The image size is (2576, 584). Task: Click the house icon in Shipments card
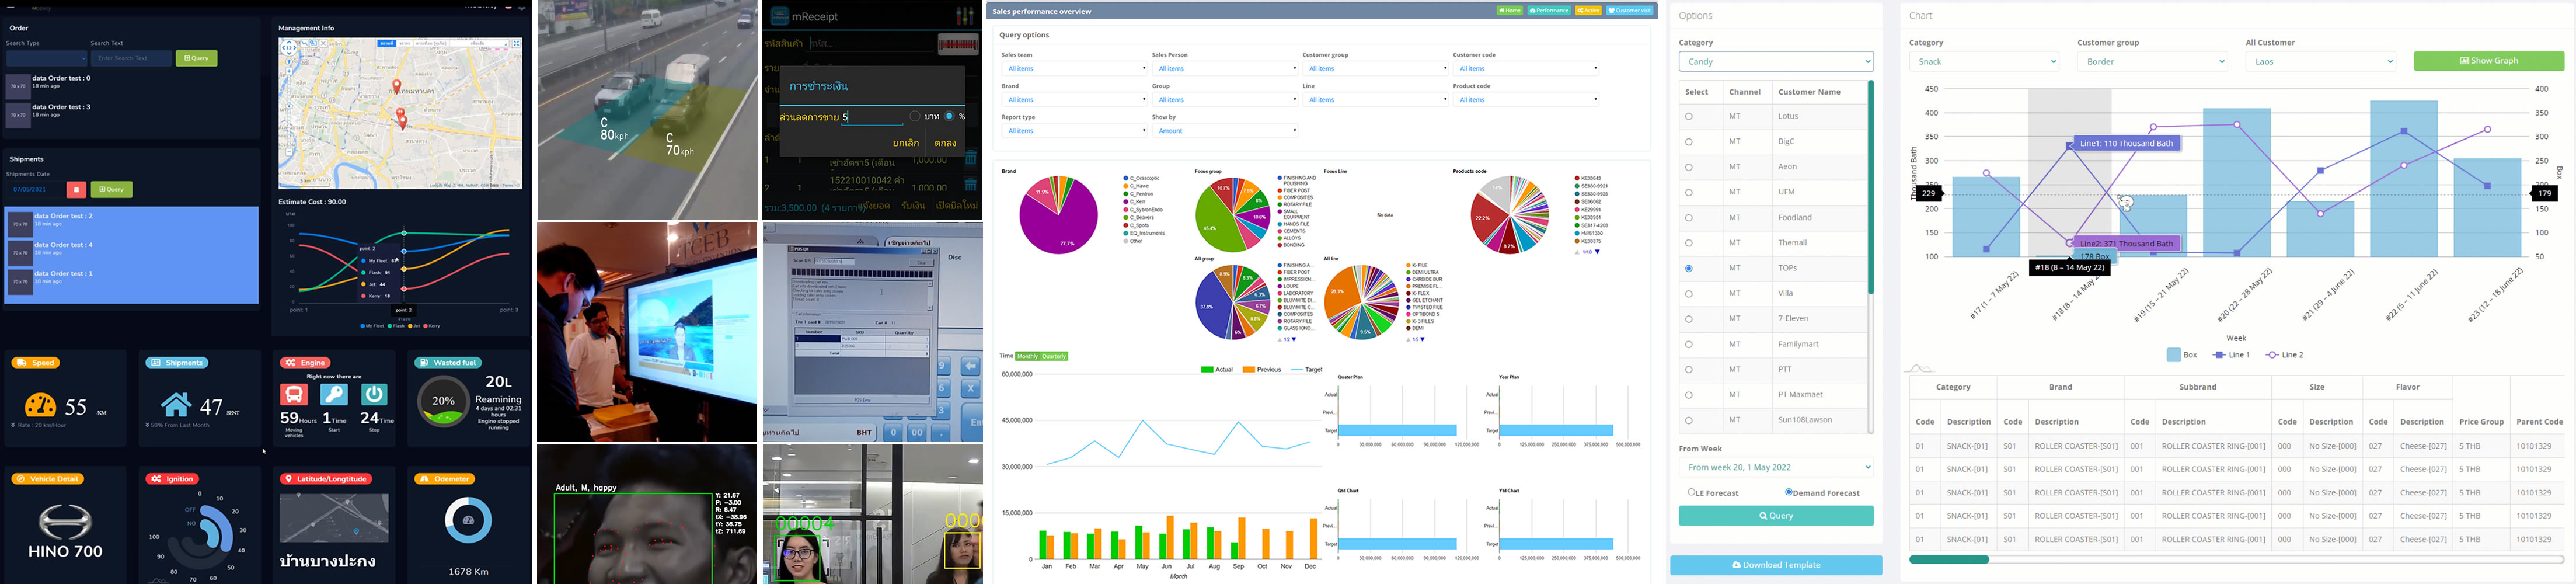(x=177, y=404)
